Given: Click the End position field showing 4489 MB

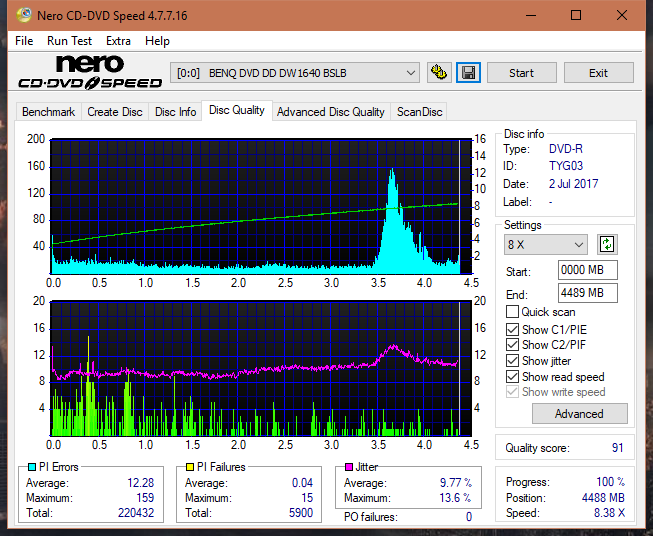Looking at the screenshot, I should pyautogui.click(x=587, y=293).
